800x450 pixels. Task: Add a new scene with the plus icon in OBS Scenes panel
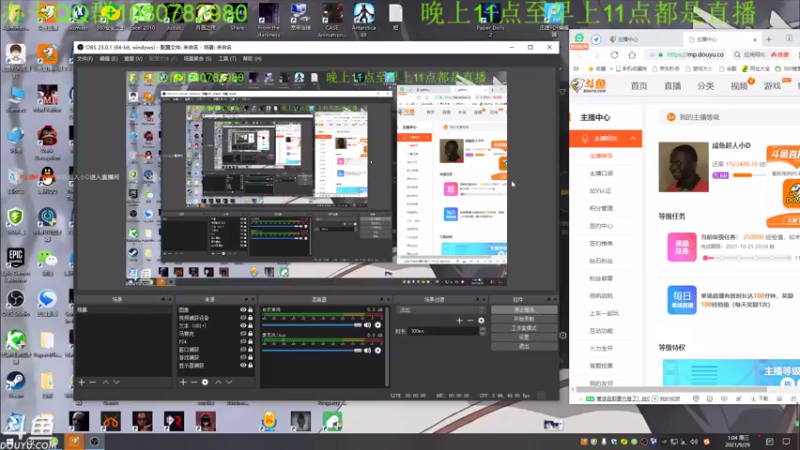(82, 382)
